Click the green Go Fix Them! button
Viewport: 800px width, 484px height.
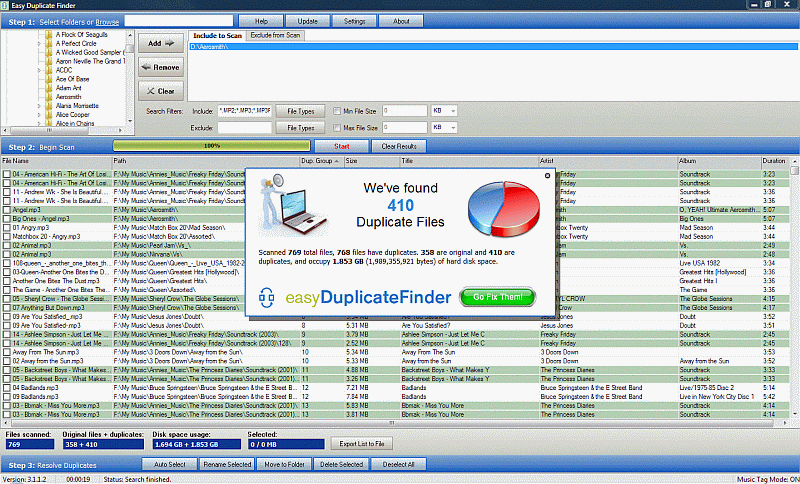[x=498, y=297]
